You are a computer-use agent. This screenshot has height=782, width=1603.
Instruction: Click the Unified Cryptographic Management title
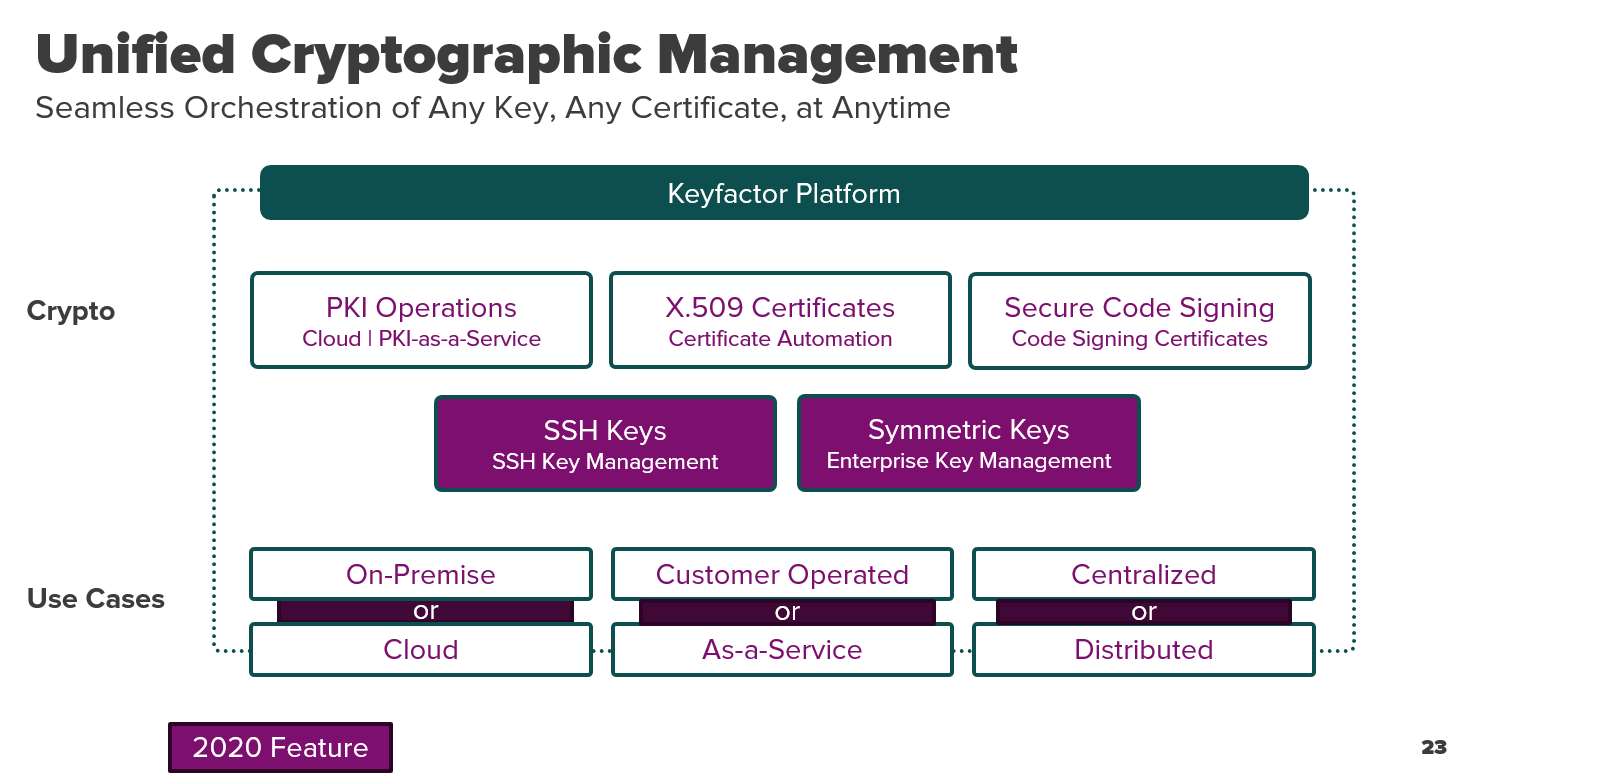526,54
